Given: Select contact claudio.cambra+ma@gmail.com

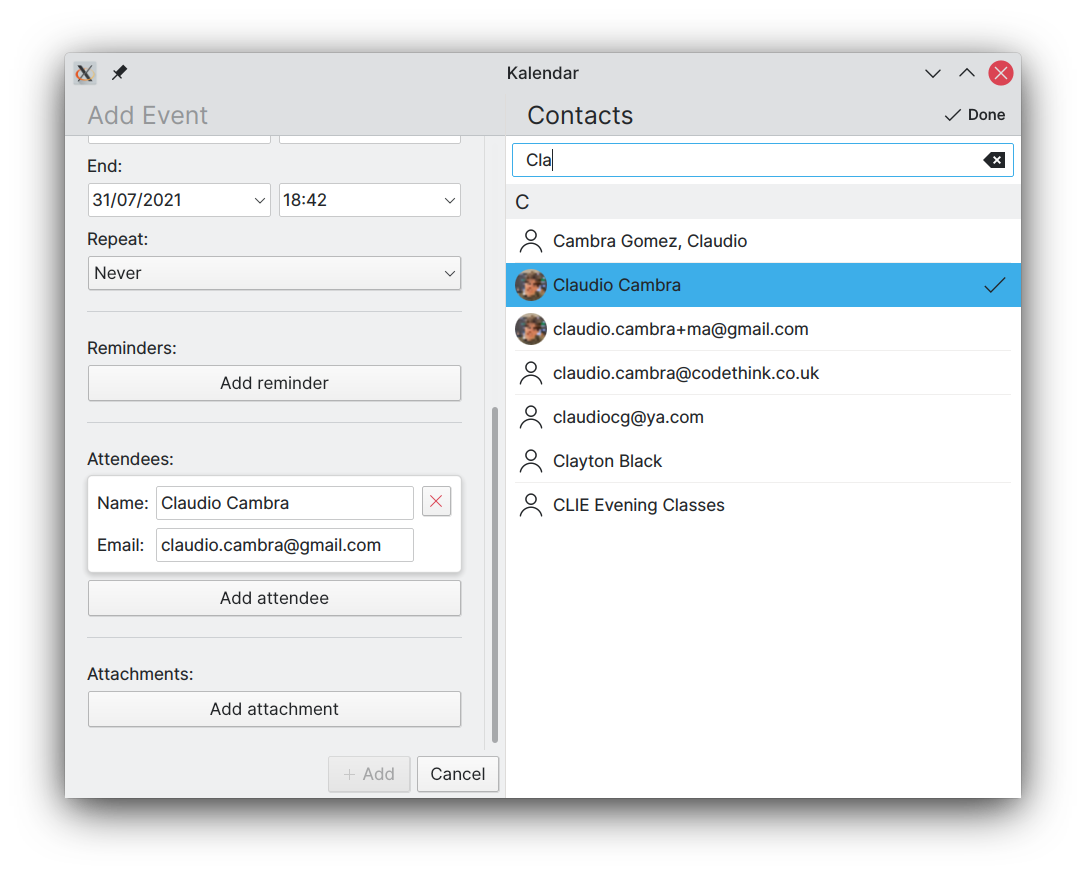Looking at the screenshot, I should 763,329.
